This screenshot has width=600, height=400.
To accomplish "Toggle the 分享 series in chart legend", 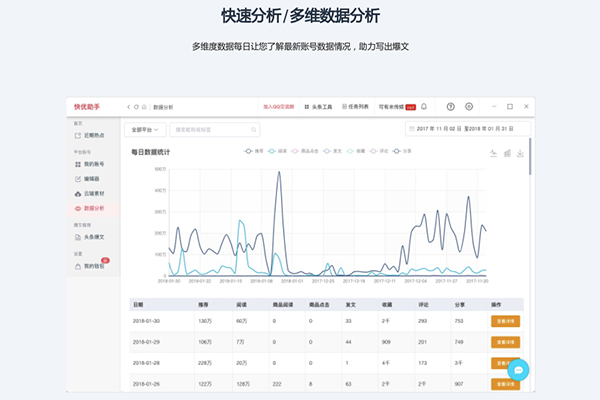I will click(x=402, y=151).
